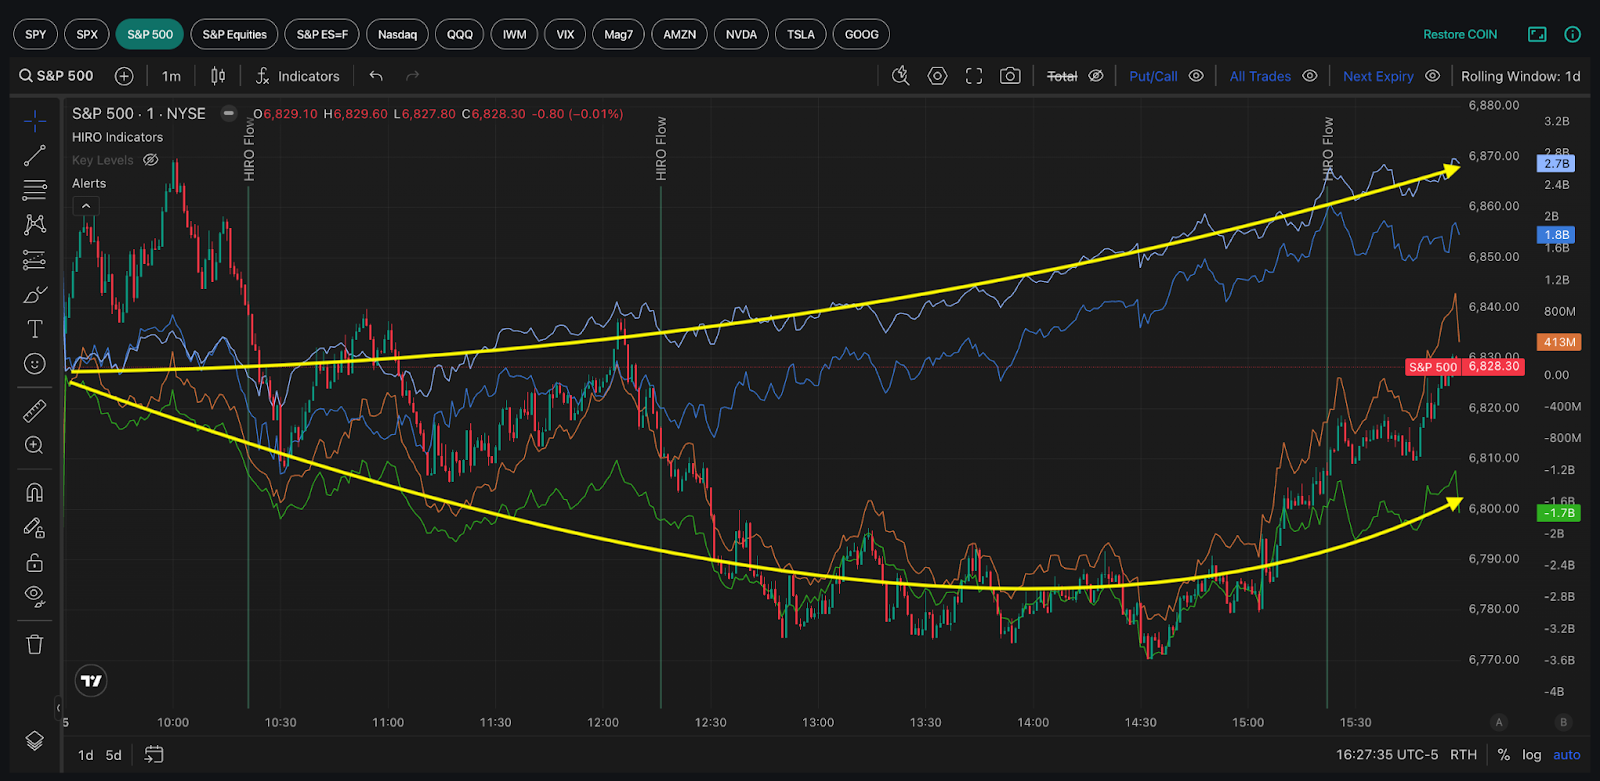Screen dimensions: 1600x781
Task: Select the crosshair cursor tool
Action: pyautogui.click(x=35, y=122)
